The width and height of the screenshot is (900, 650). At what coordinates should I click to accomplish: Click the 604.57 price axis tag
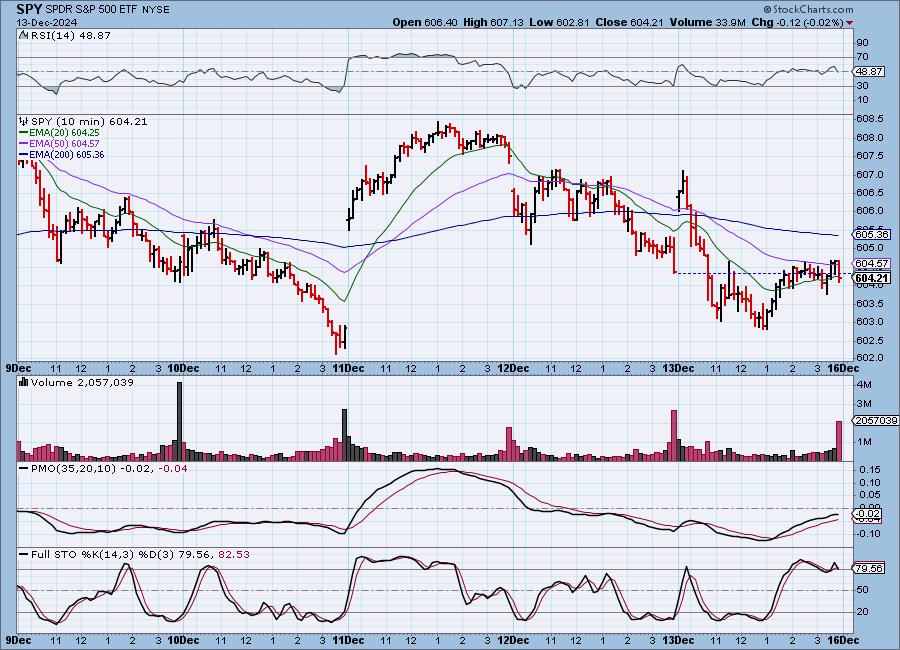pyautogui.click(x=871, y=264)
